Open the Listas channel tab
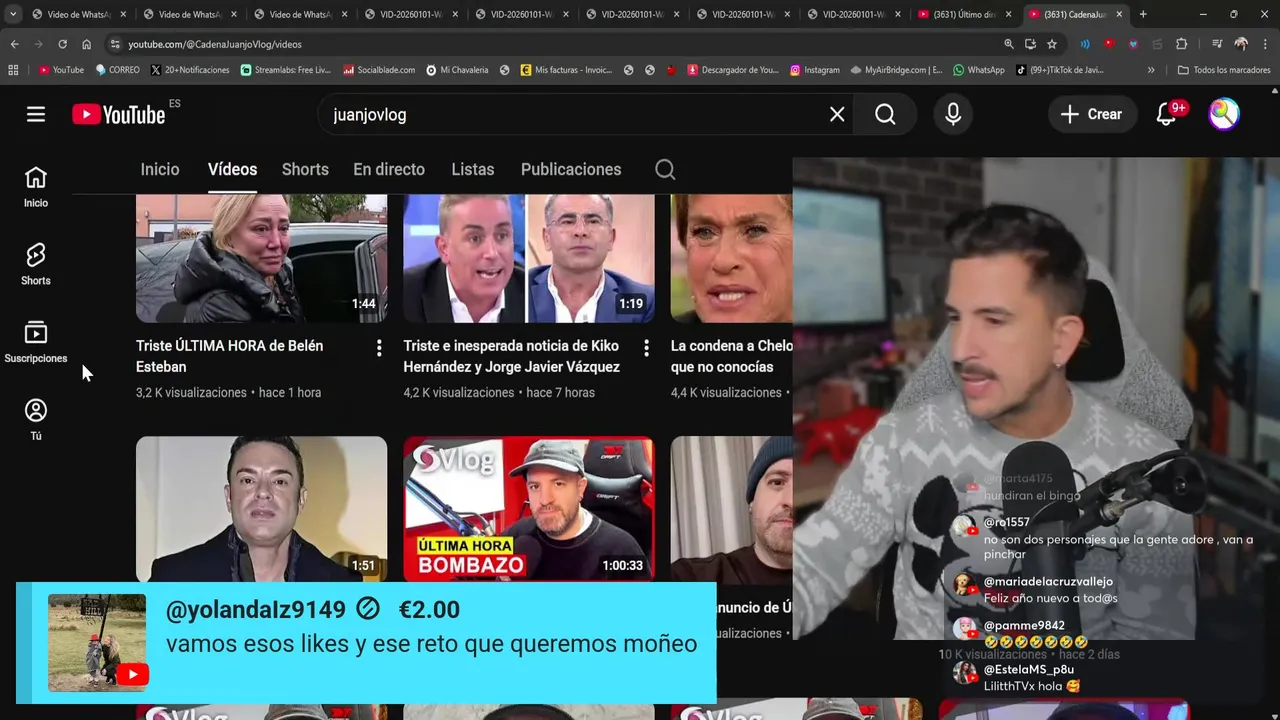This screenshot has height=720, width=1280. (x=473, y=169)
